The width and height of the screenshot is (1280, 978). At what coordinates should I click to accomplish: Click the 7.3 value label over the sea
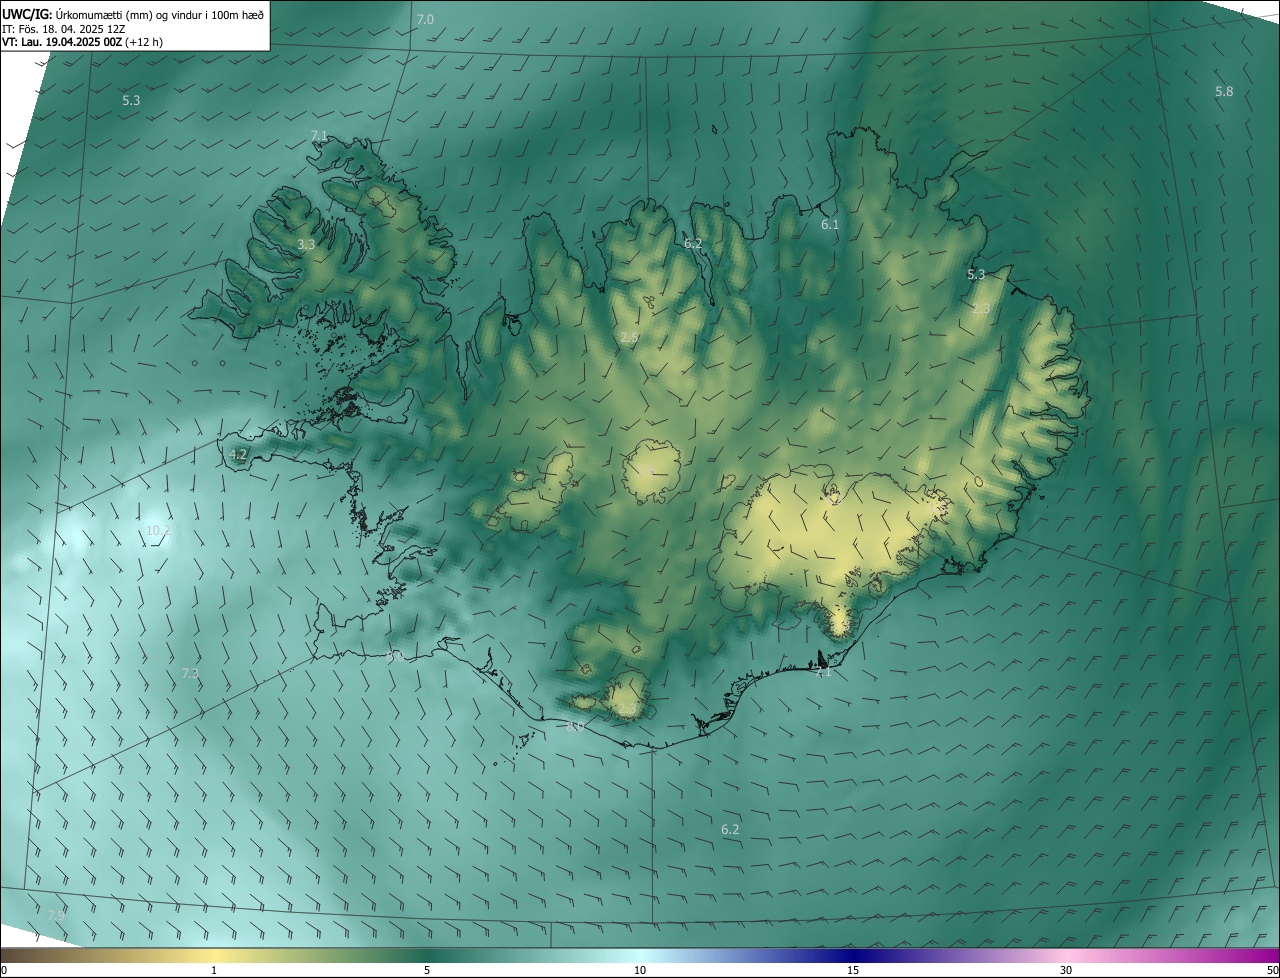190,674
